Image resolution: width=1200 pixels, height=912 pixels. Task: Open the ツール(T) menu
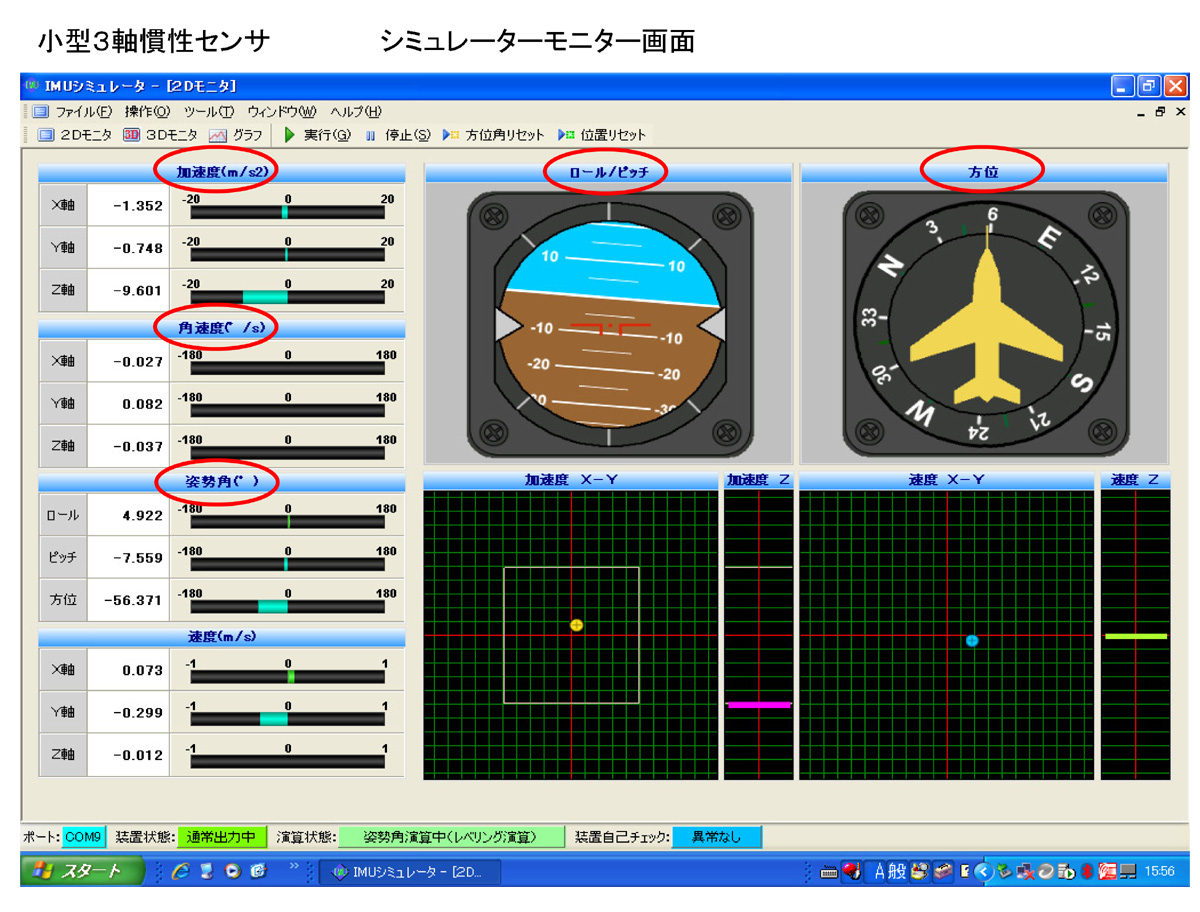point(208,112)
